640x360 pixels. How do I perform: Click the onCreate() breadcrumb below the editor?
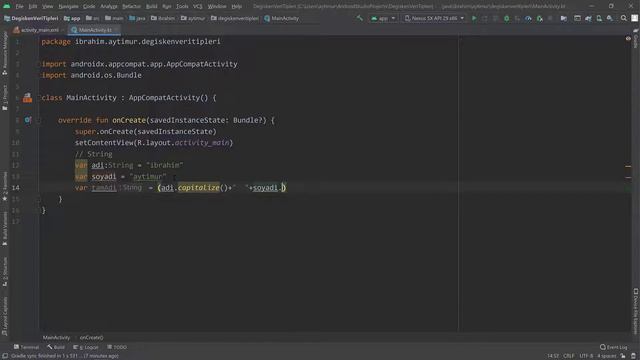[91, 338]
